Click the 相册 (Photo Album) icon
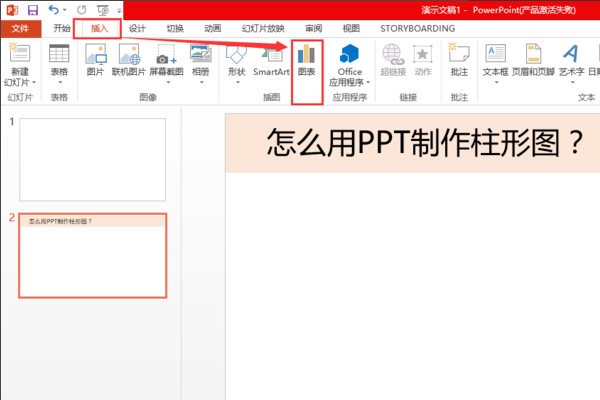Screen dimensions: 600x400 pos(201,53)
